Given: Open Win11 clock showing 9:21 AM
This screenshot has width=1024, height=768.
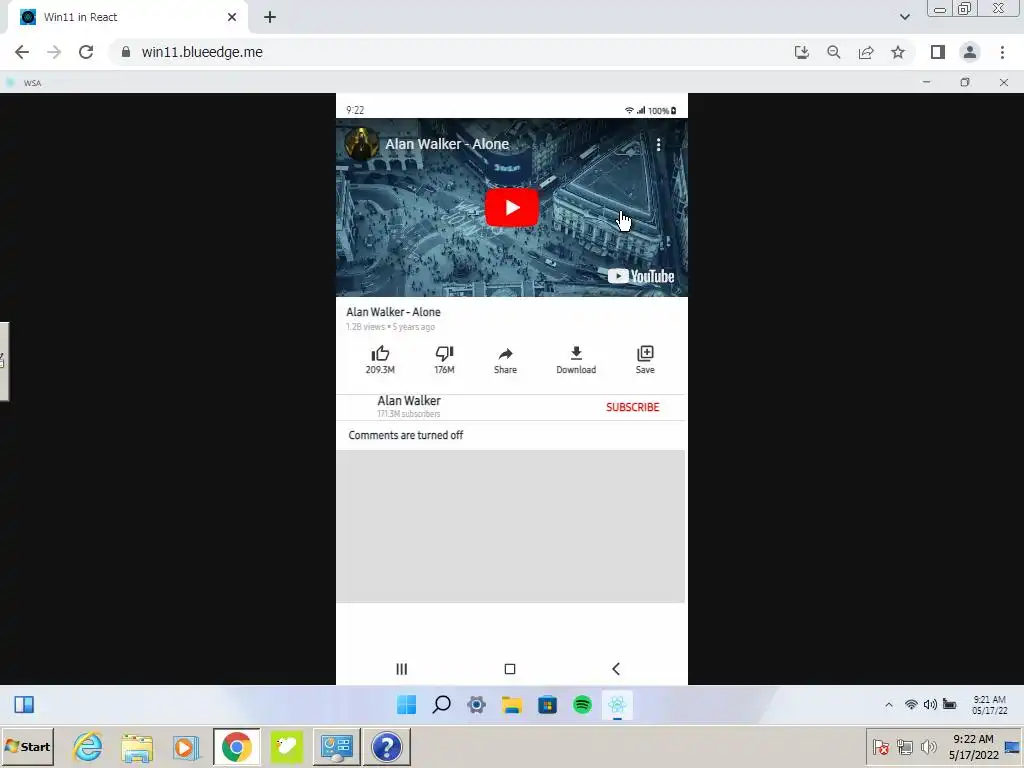Looking at the screenshot, I should click(989, 705).
